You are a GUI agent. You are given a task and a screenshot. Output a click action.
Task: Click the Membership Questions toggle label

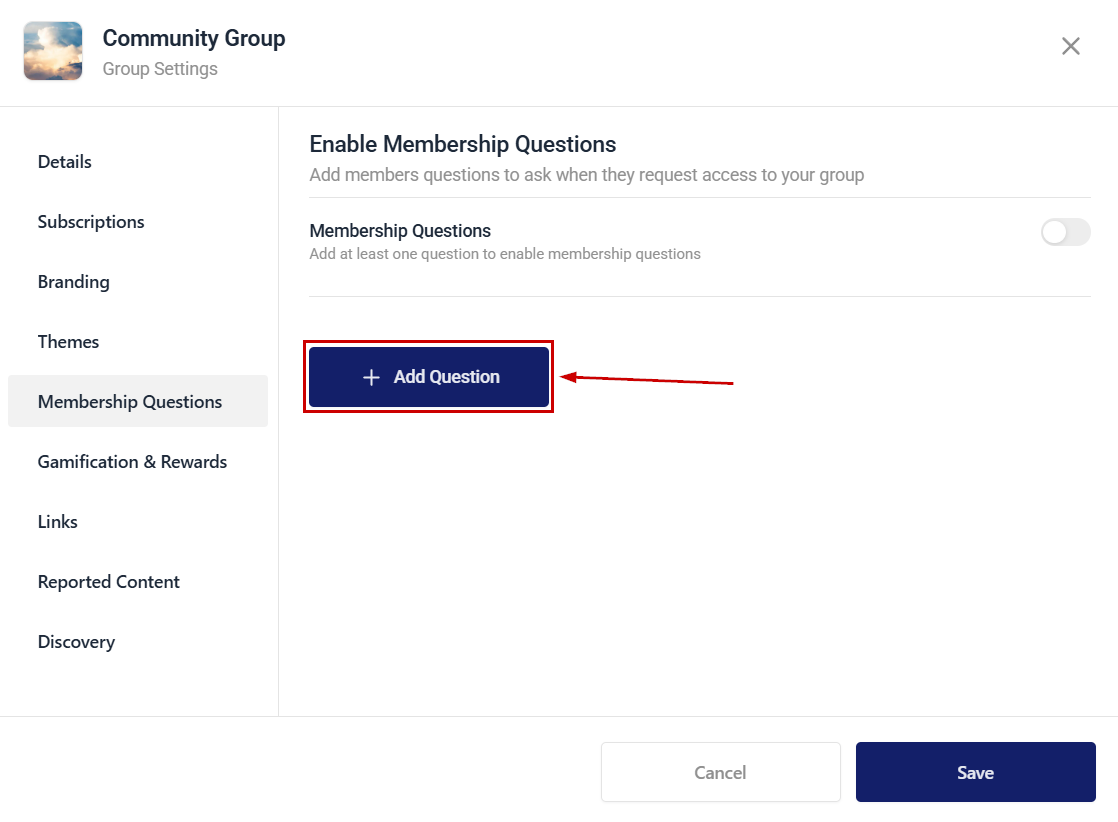click(x=400, y=231)
